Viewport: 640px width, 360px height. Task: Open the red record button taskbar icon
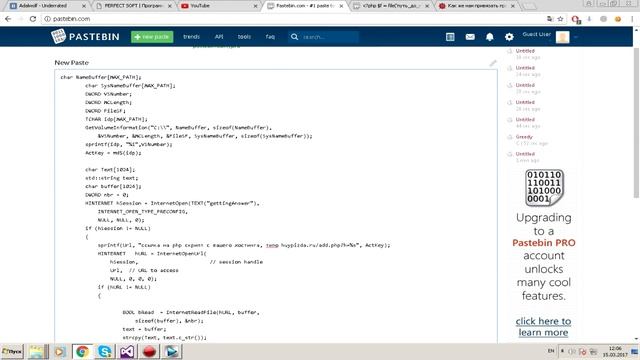click(149, 351)
